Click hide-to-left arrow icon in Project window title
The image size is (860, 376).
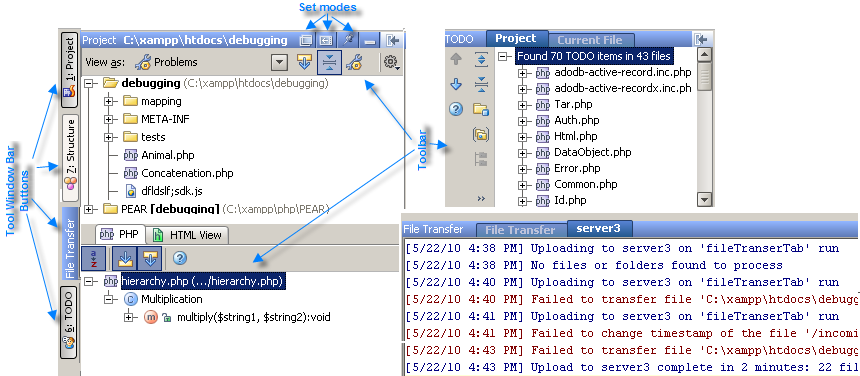(x=393, y=41)
